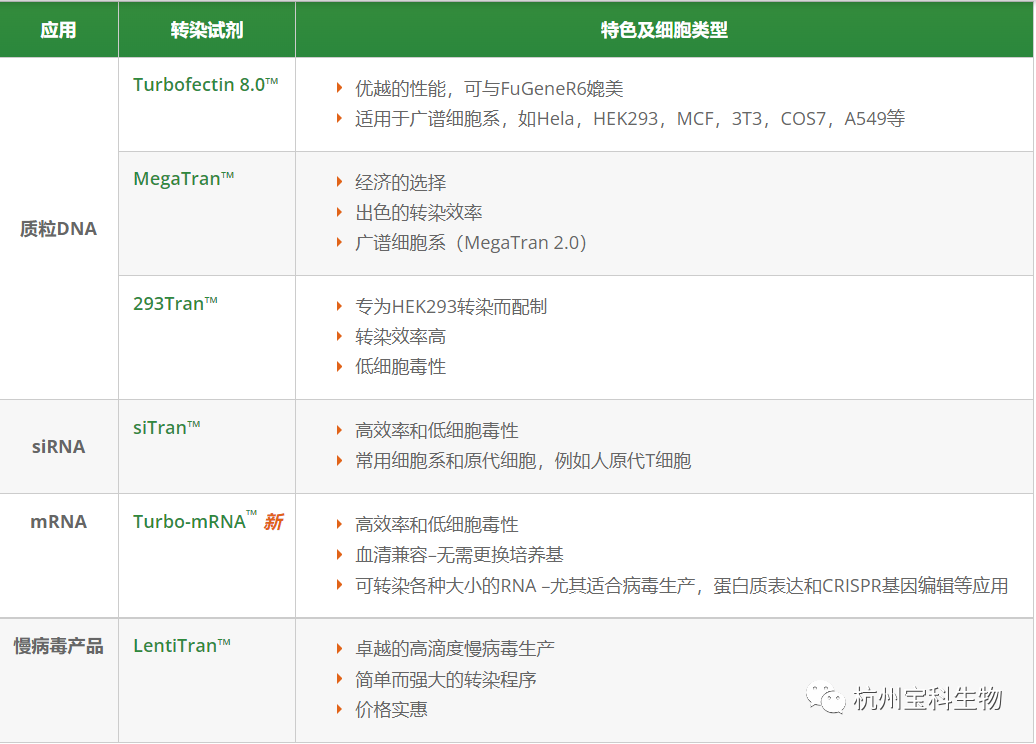Screen dimensions: 1036x744
Task: Click text 低细胞毒性 in 293Tran row
Action: 400,367
